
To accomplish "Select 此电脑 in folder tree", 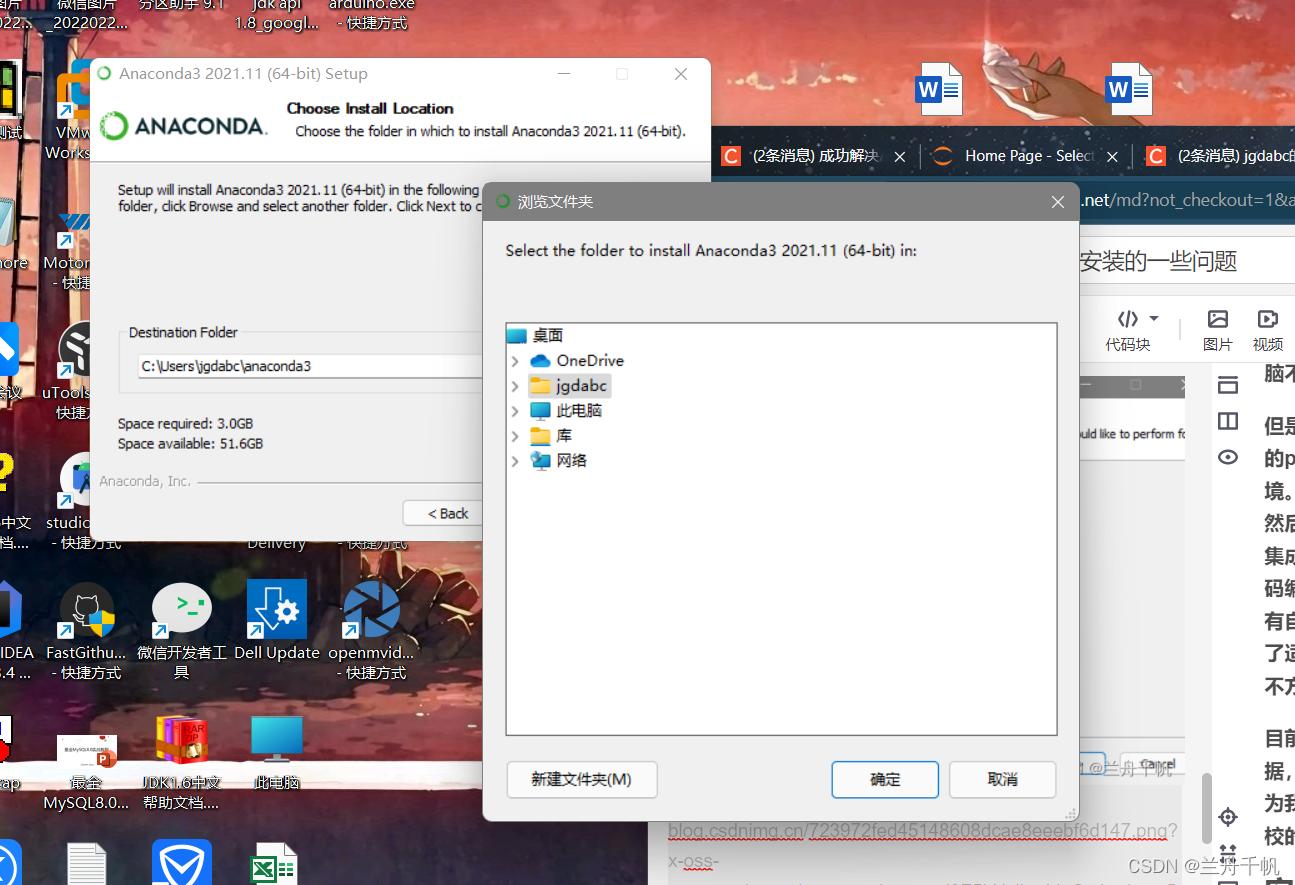I will [566, 410].
